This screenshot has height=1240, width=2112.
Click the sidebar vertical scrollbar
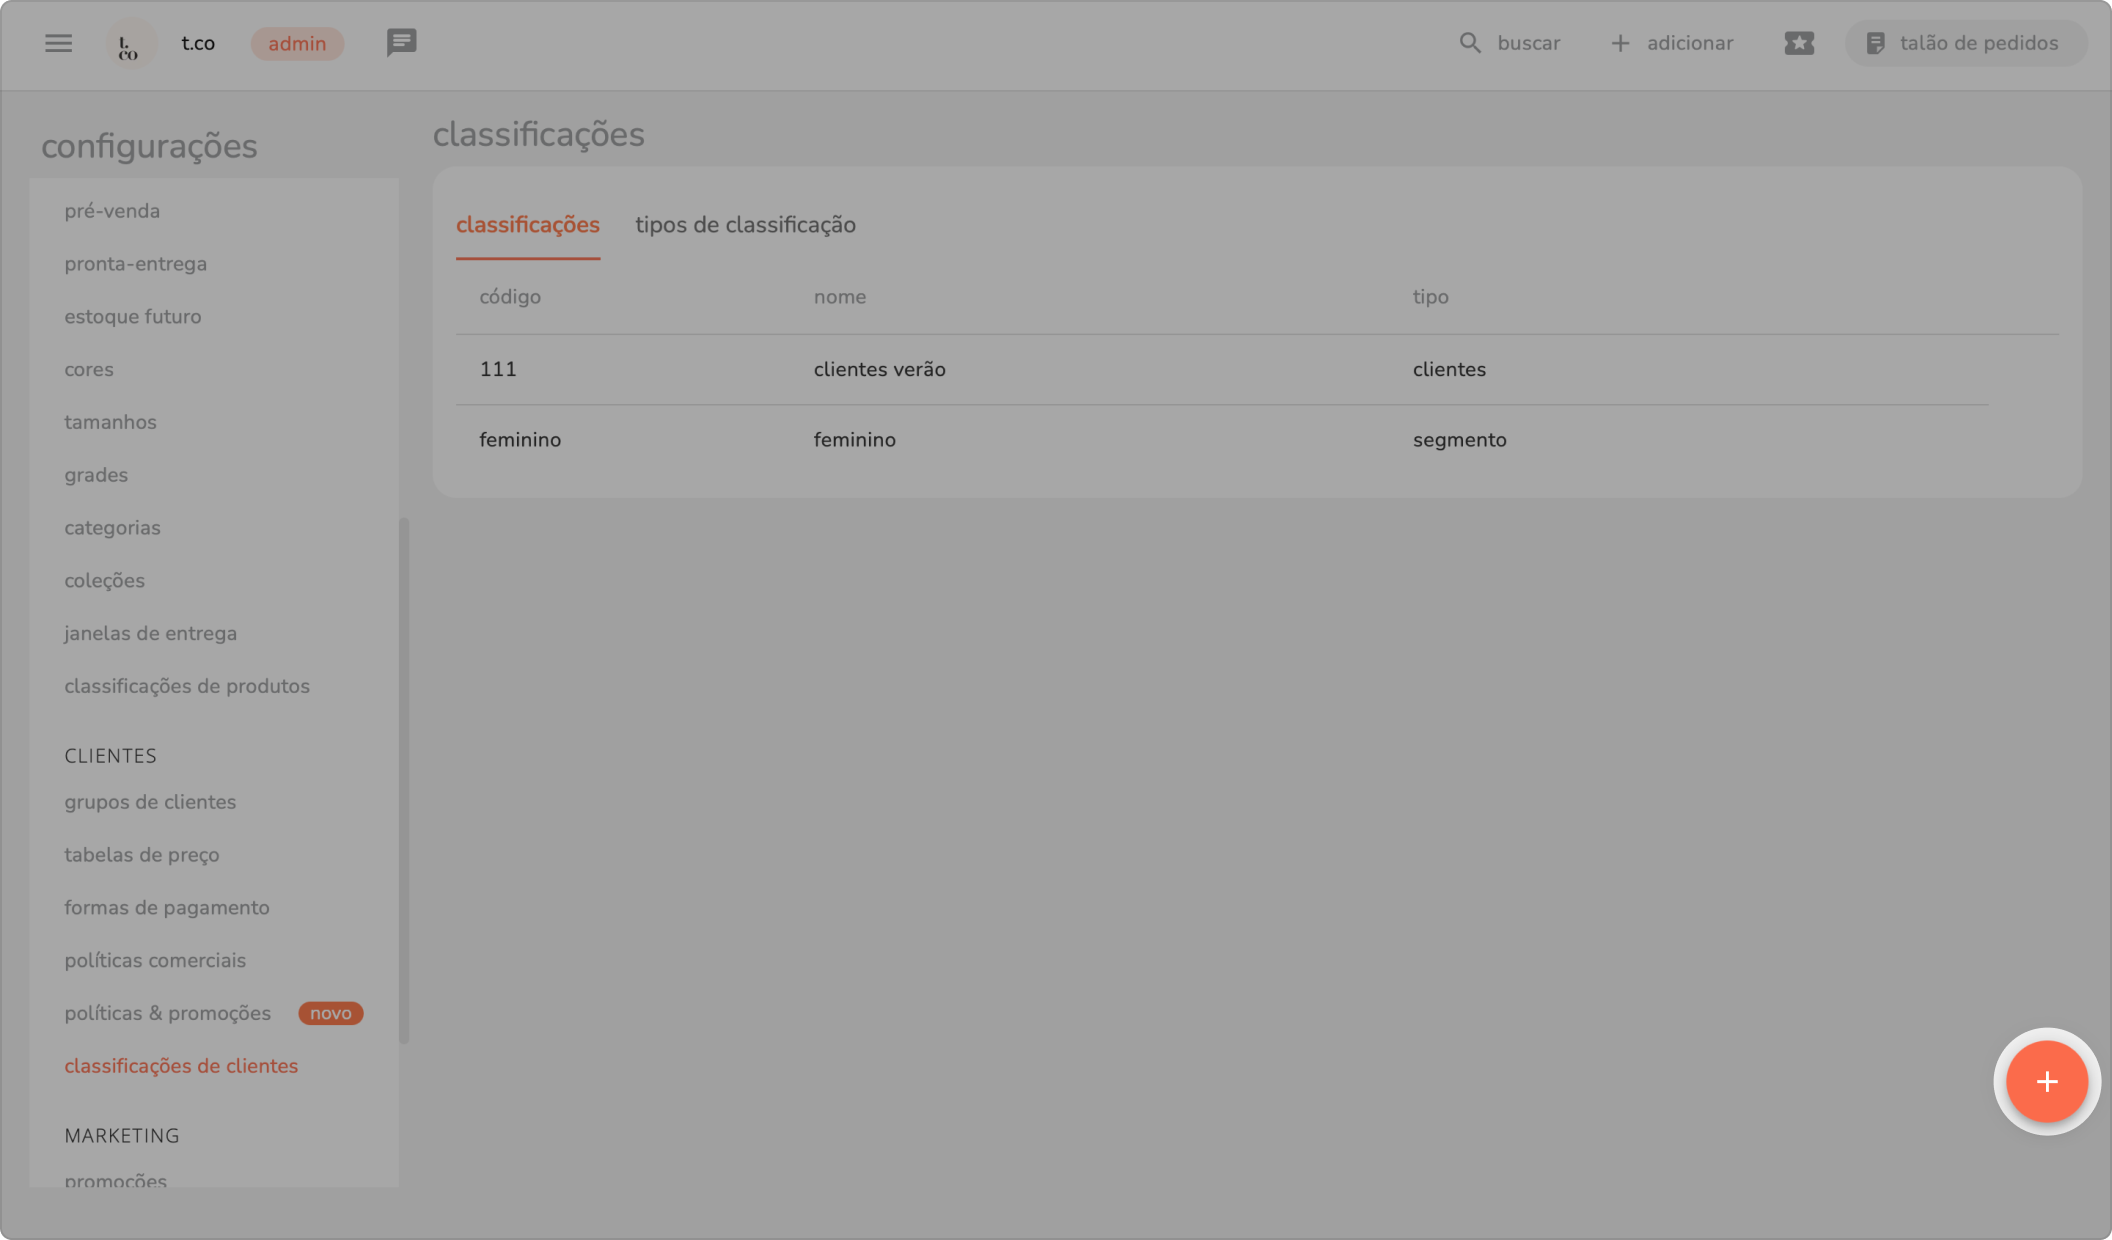(404, 780)
